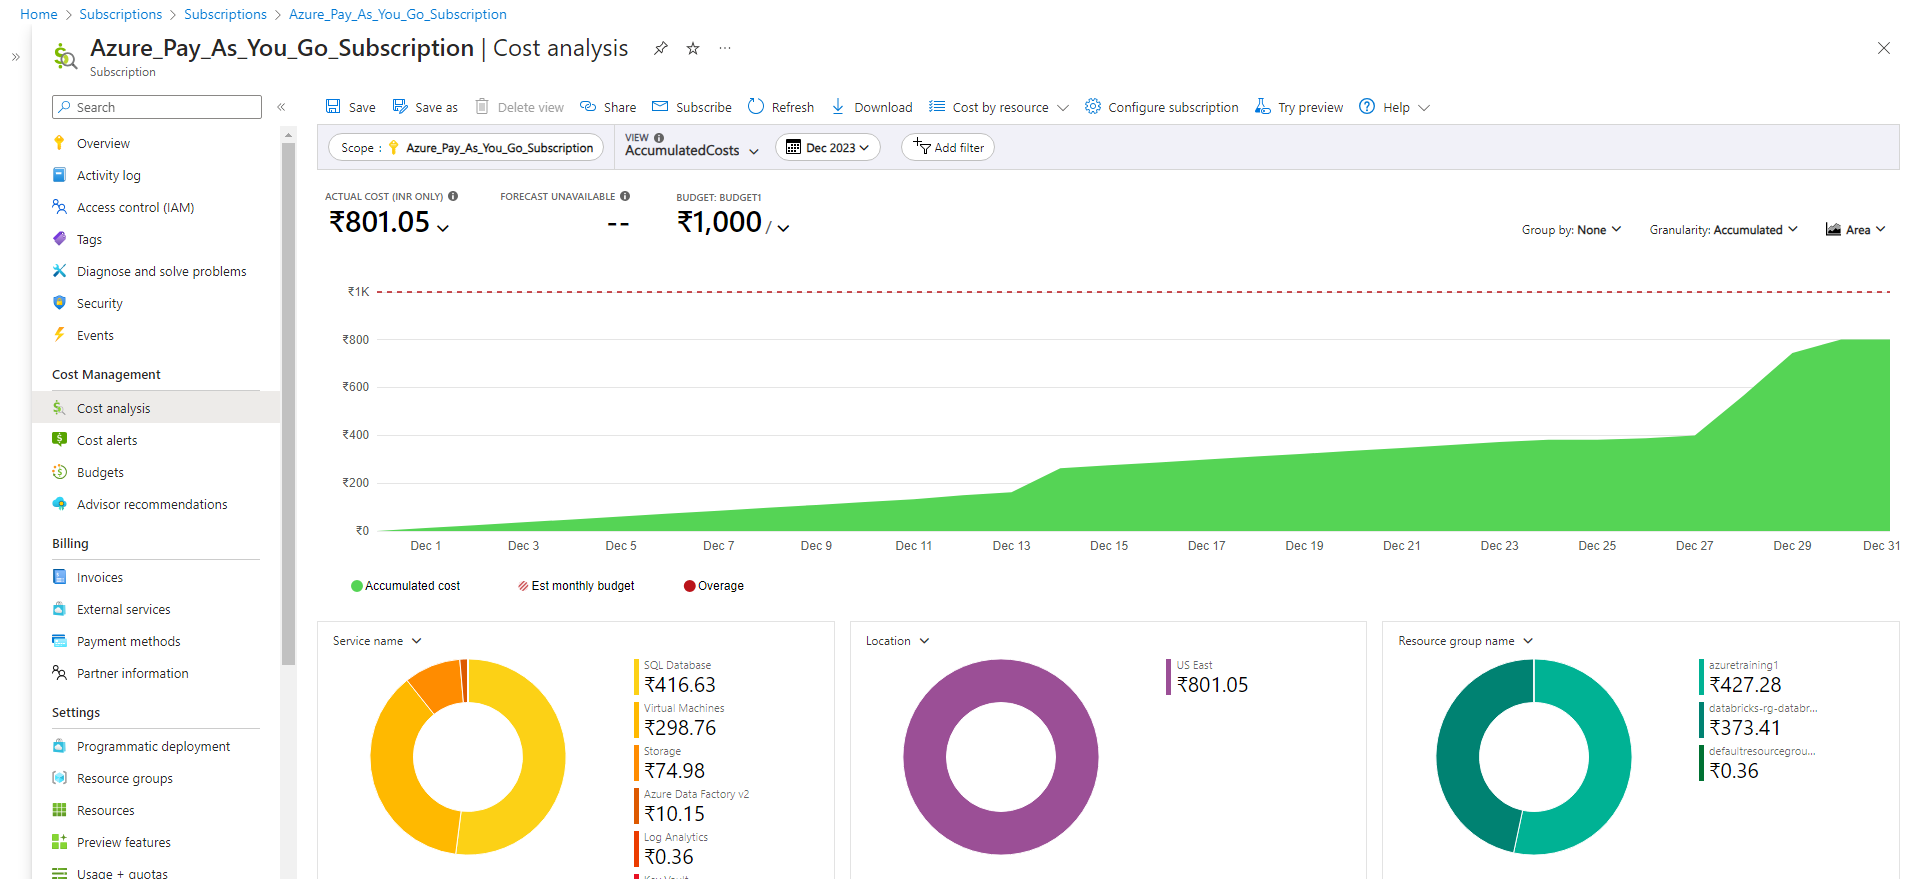Change the Granularity Accumulated dropdown
Viewport: 1919px width, 879px height.
(1724, 230)
